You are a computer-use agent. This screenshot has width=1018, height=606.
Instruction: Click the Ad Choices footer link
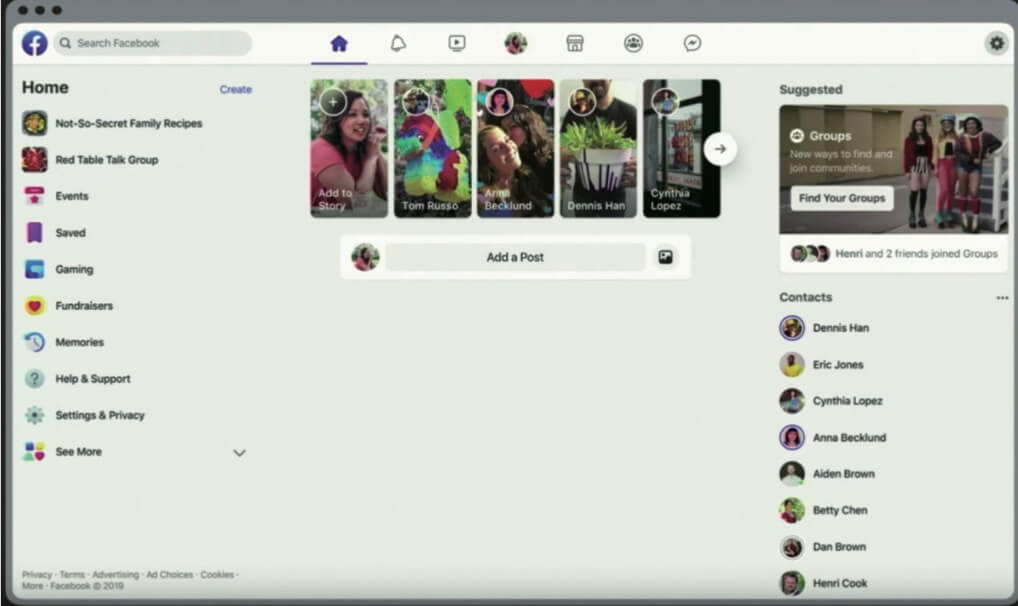[169, 574]
